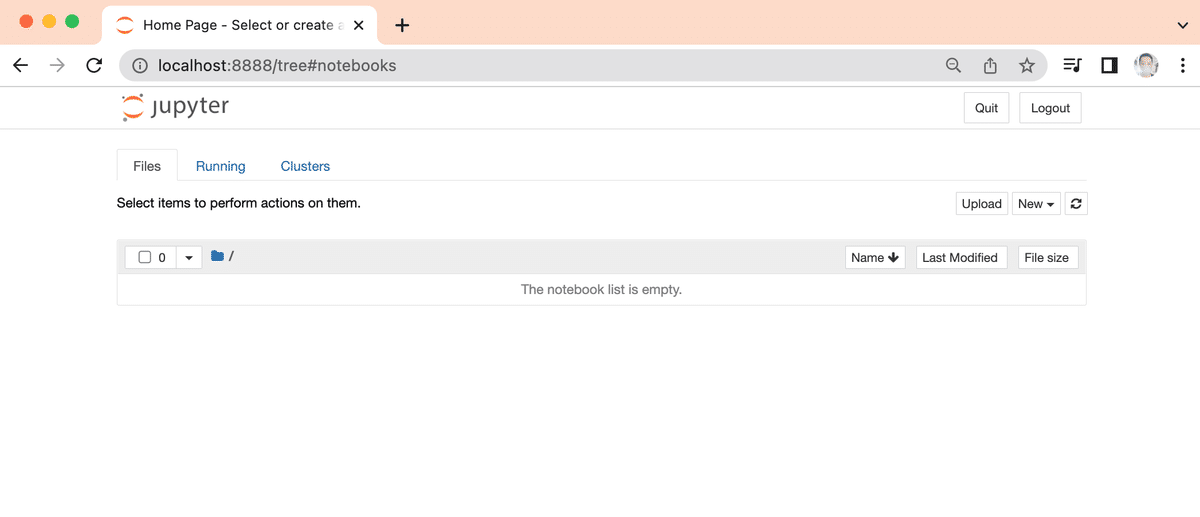Bookmark this page with the star
The width and height of the screenshot is (1200, 517).
[x=1027, y=66]
